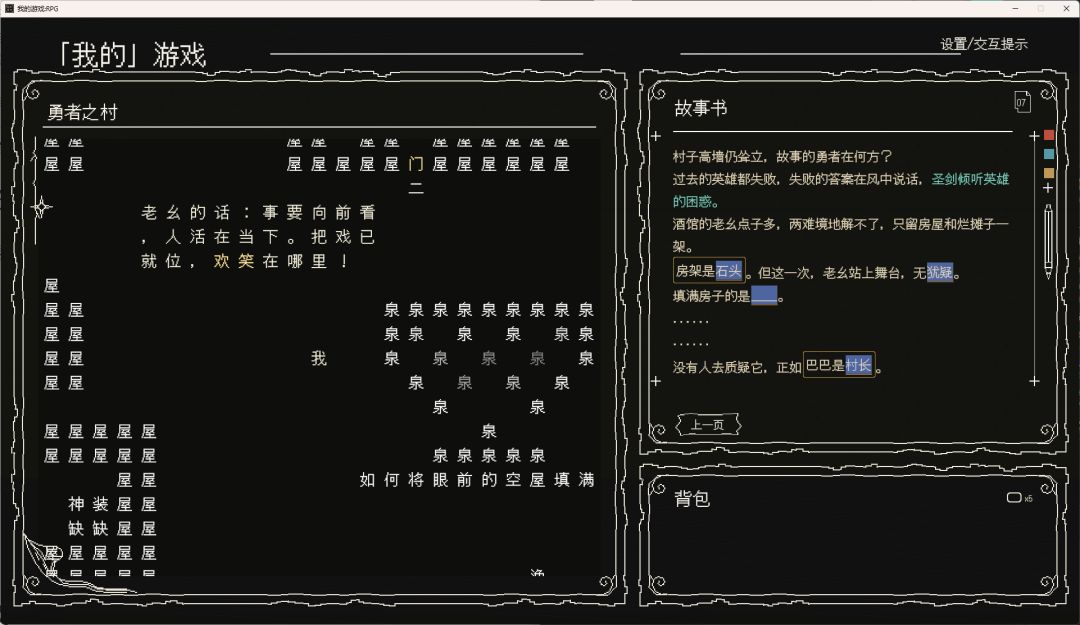Click the 故事书 panel heading
Viewport: 1080px width, 625px height.
coord(700,107)
